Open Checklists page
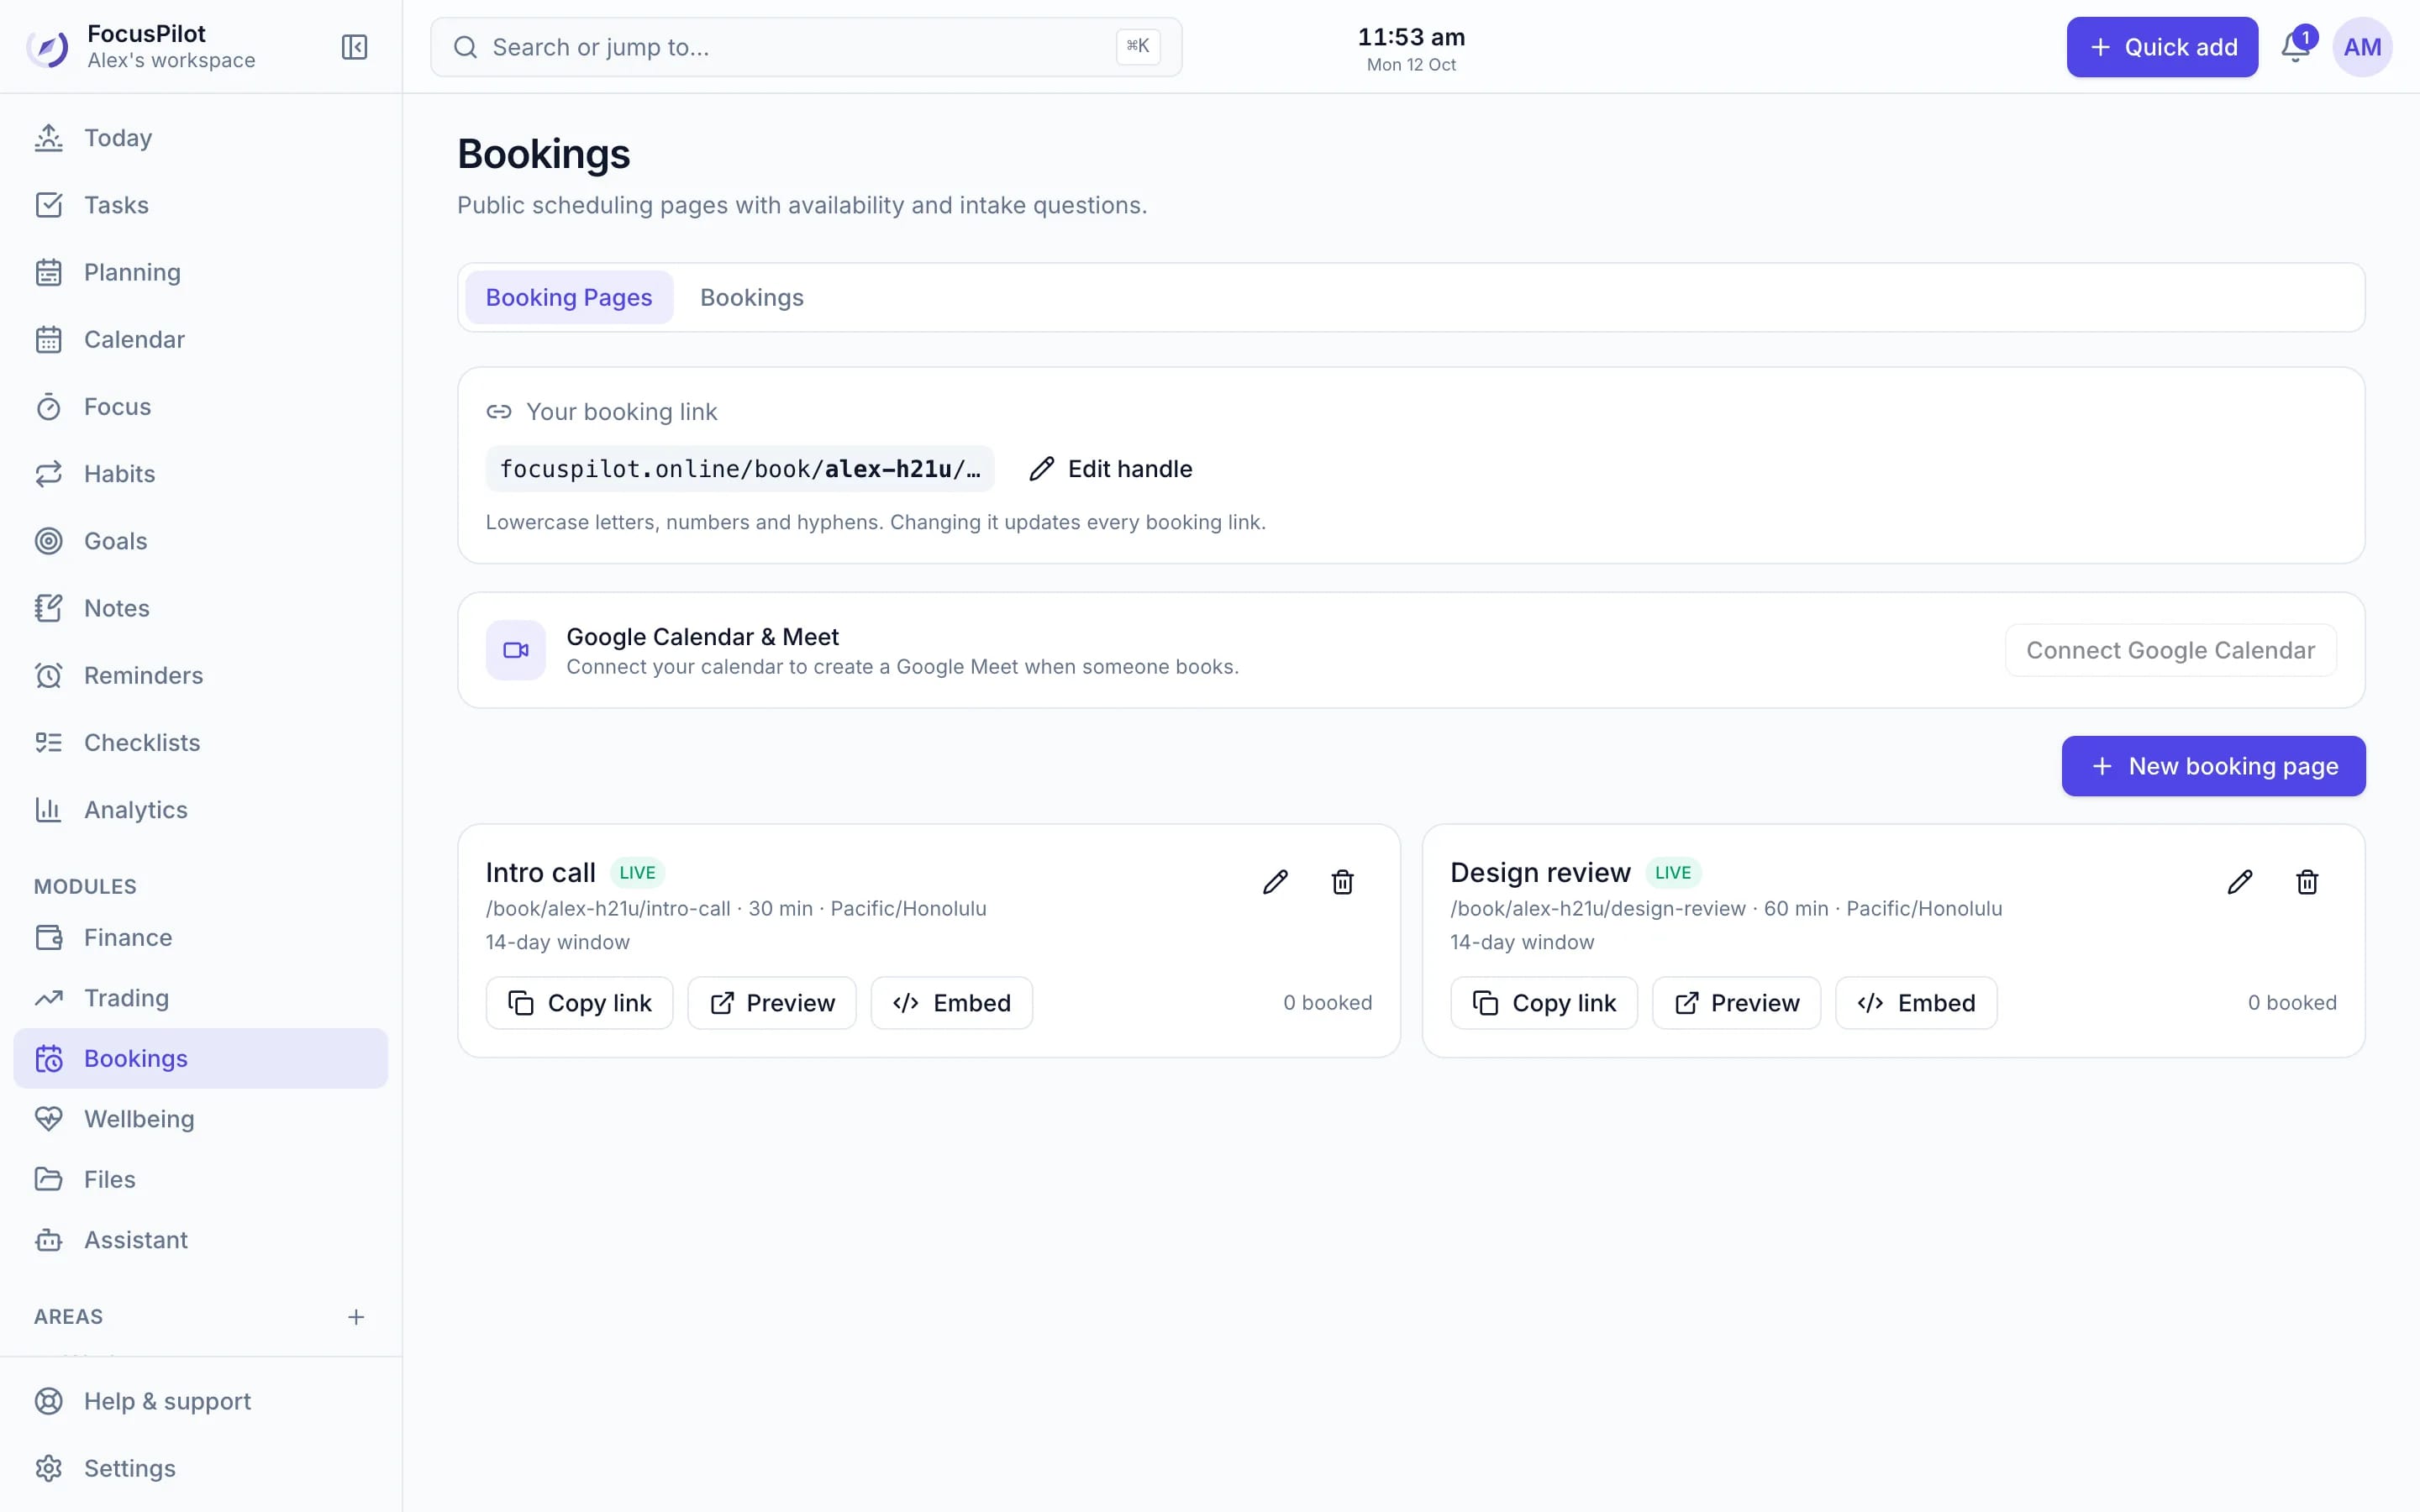 200,743
